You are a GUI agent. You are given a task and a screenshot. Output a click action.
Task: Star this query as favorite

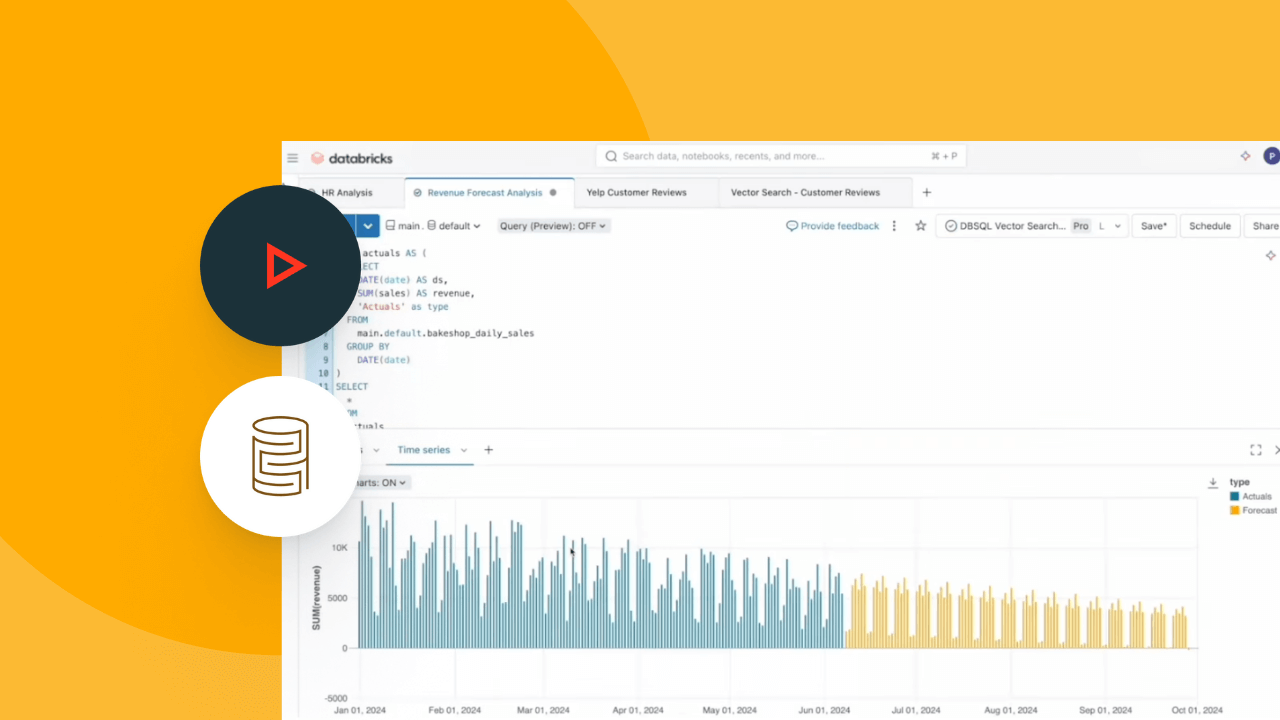(x=921, y=226)
